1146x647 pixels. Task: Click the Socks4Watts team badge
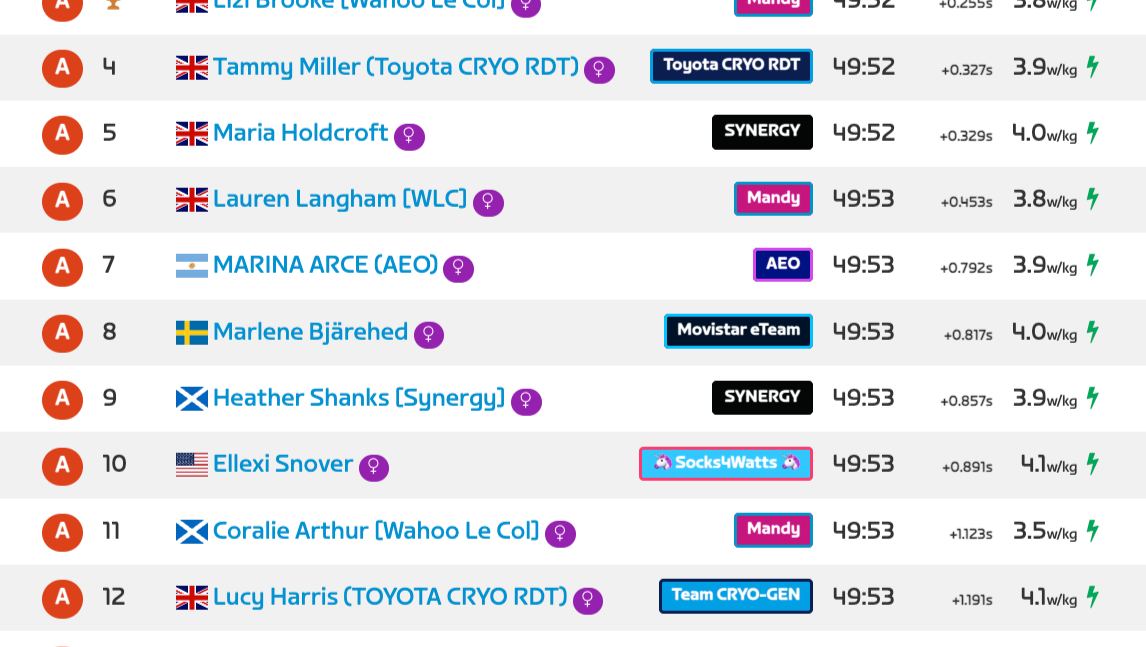tap(726, 464)
